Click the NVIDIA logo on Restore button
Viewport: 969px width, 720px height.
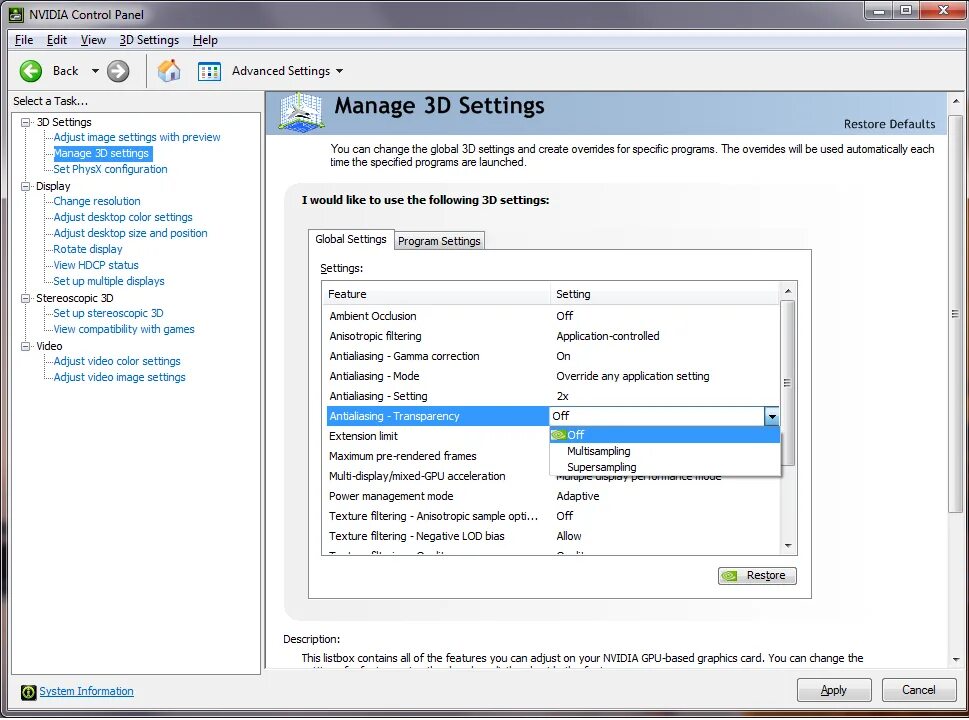(730, 576)
